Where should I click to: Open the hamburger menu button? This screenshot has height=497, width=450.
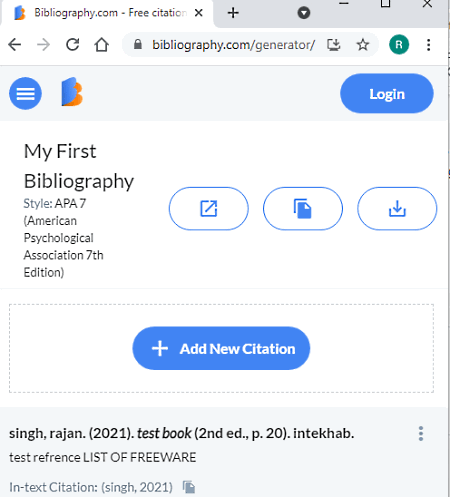[25, 93]
